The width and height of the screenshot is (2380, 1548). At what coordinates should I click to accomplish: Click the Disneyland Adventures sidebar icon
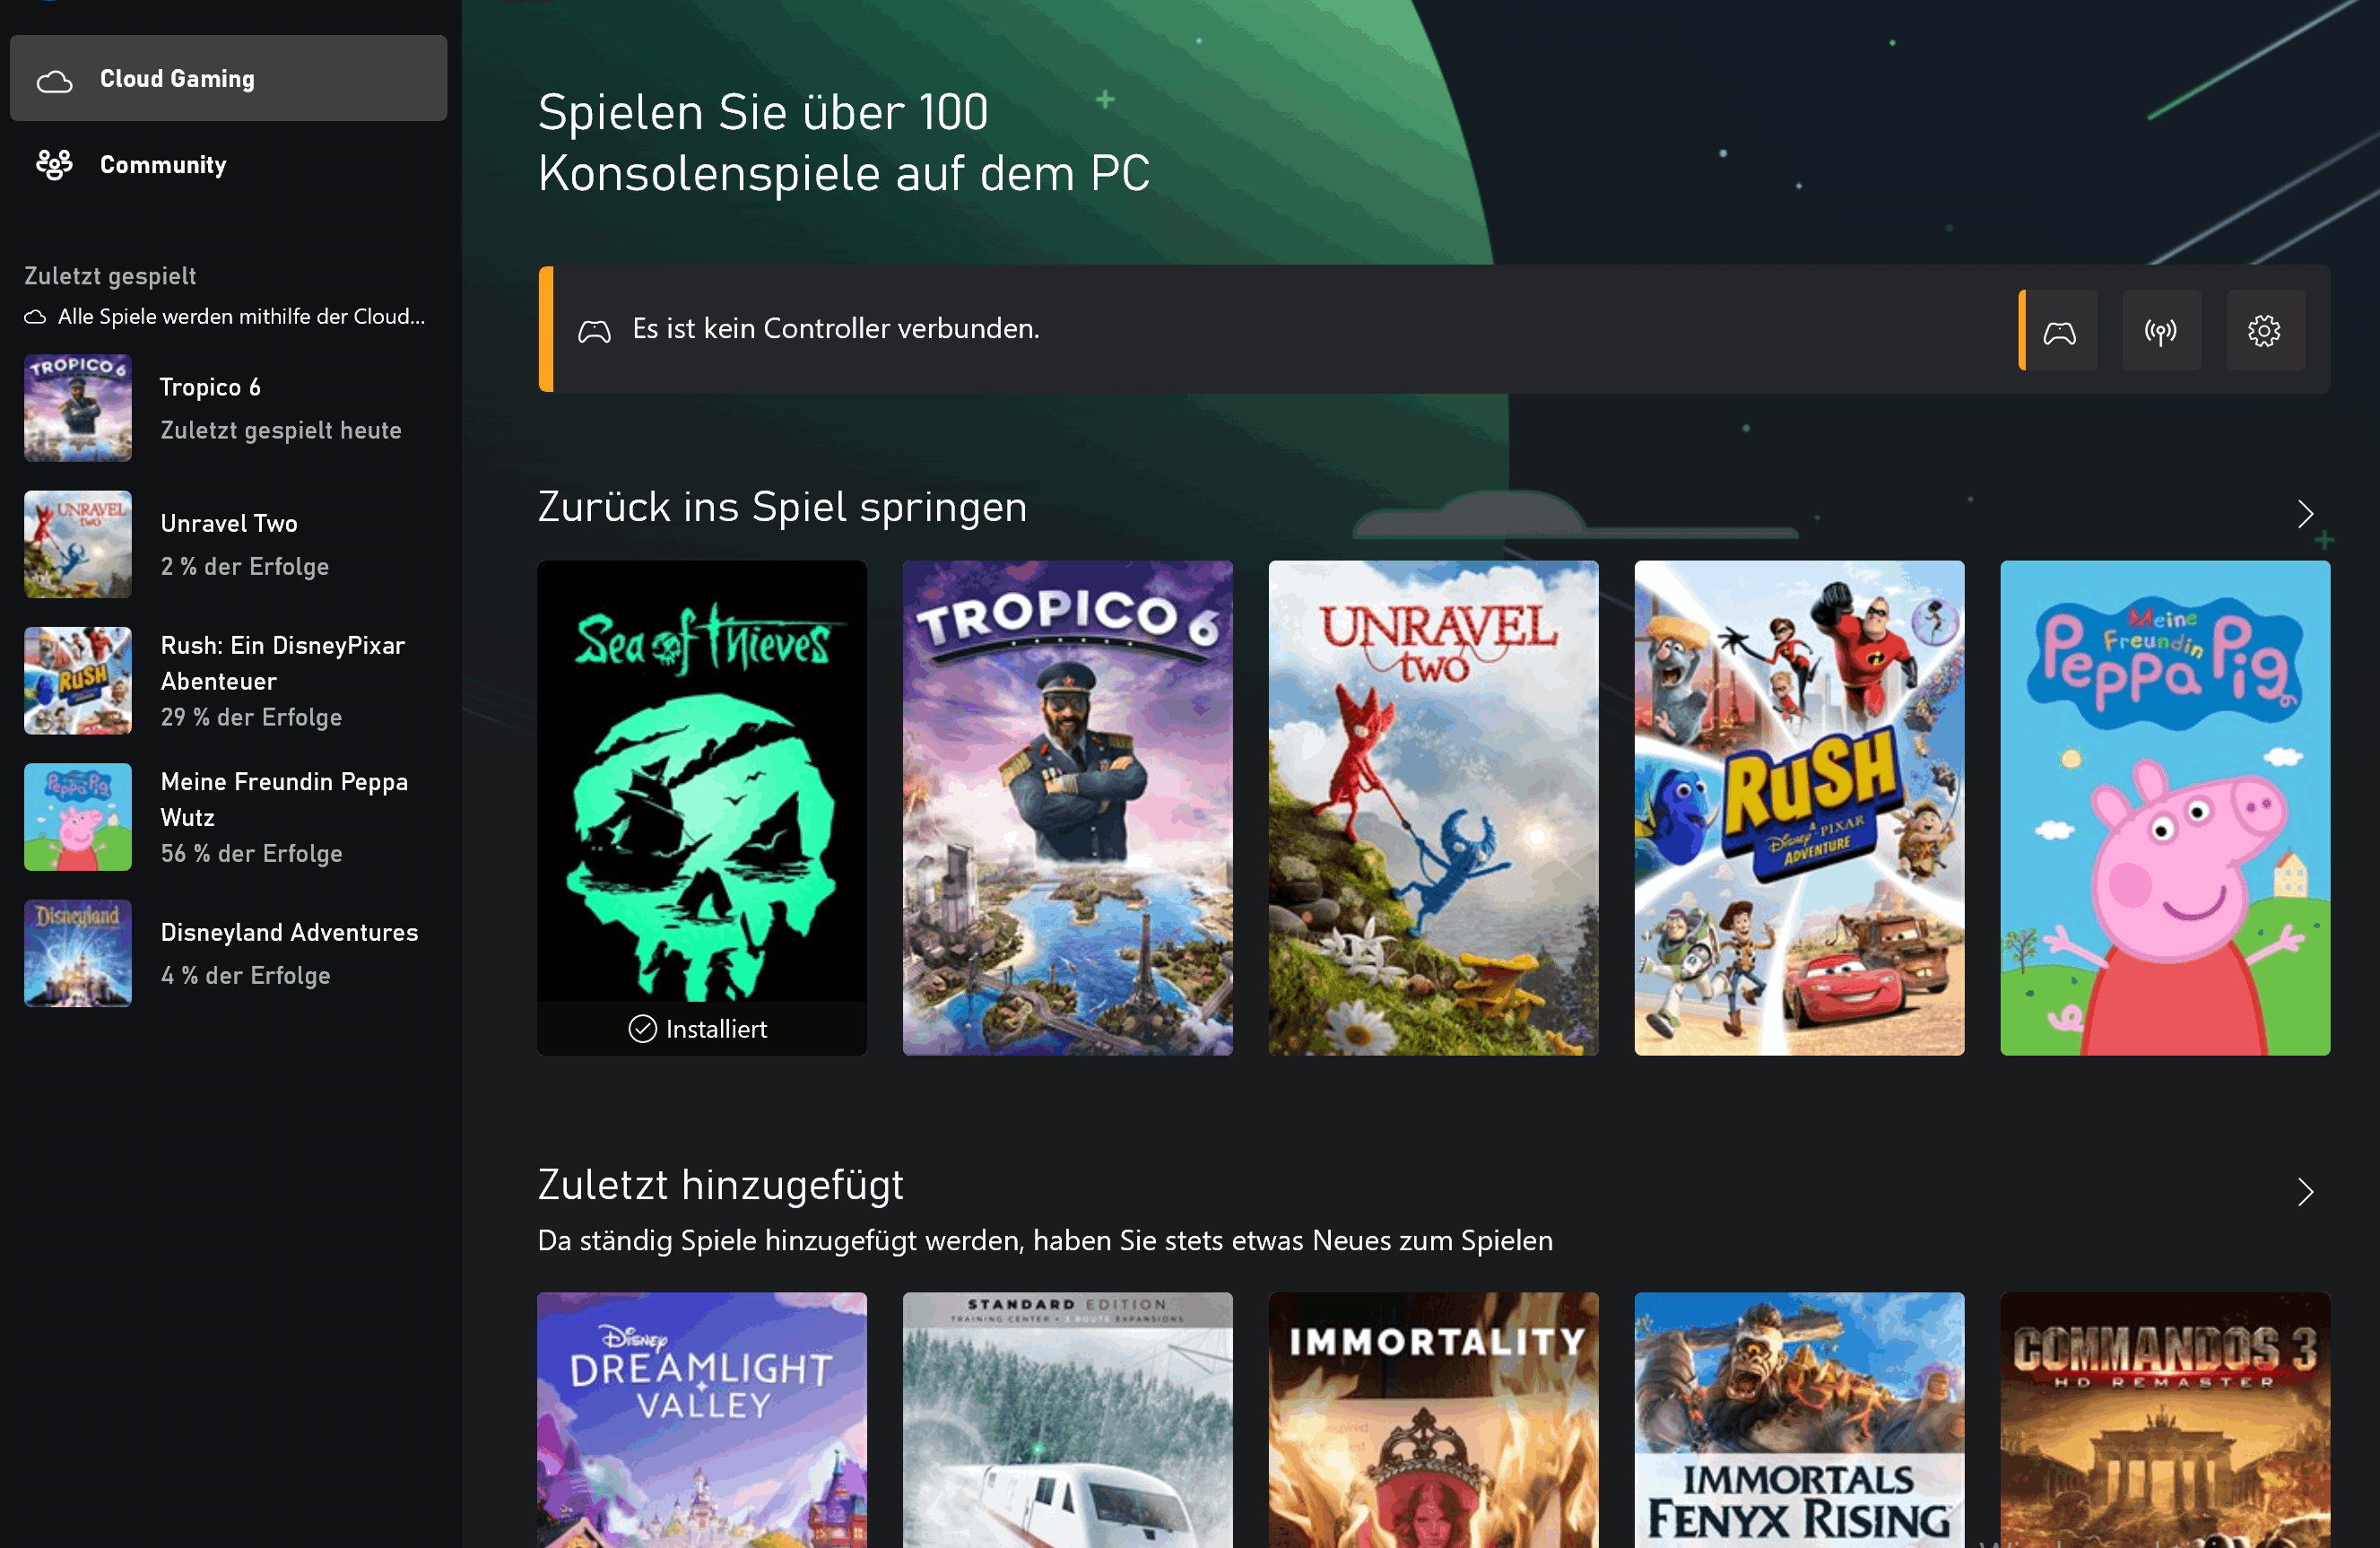tap(82, 954)
